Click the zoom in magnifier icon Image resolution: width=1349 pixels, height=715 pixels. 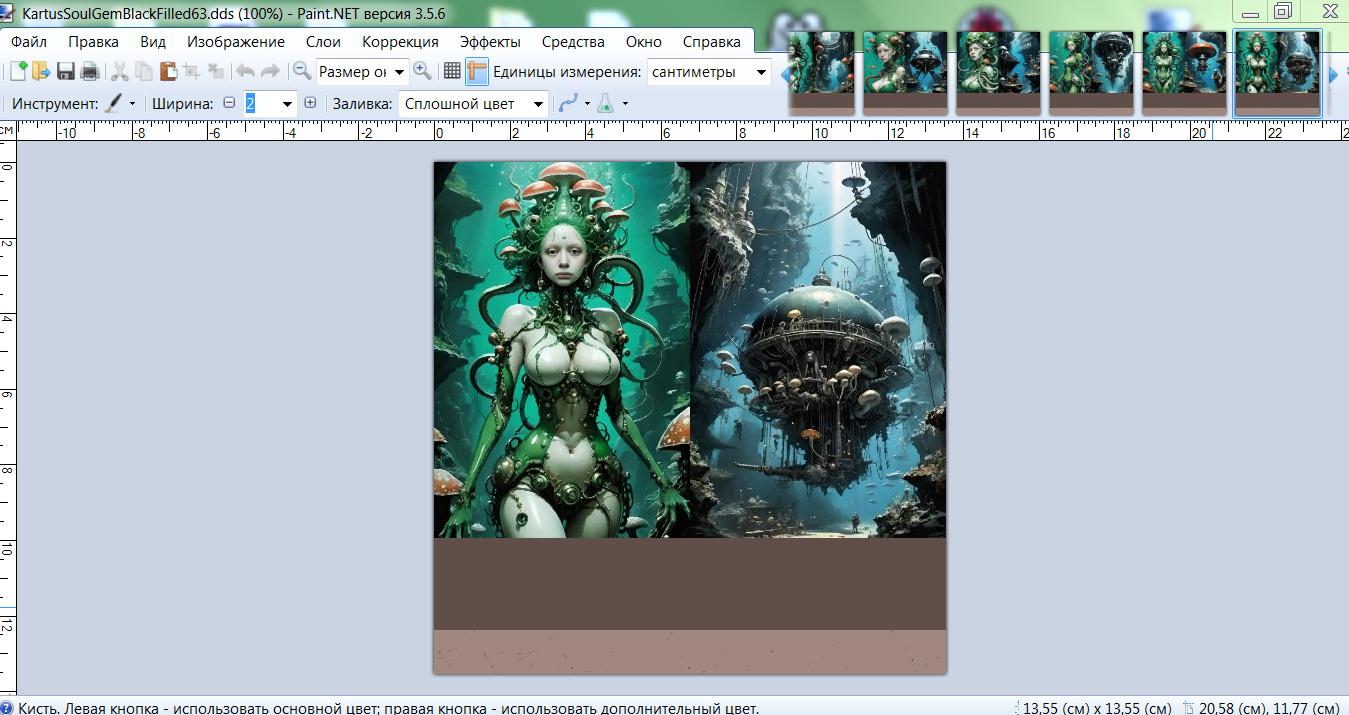(x=422, y=71)
